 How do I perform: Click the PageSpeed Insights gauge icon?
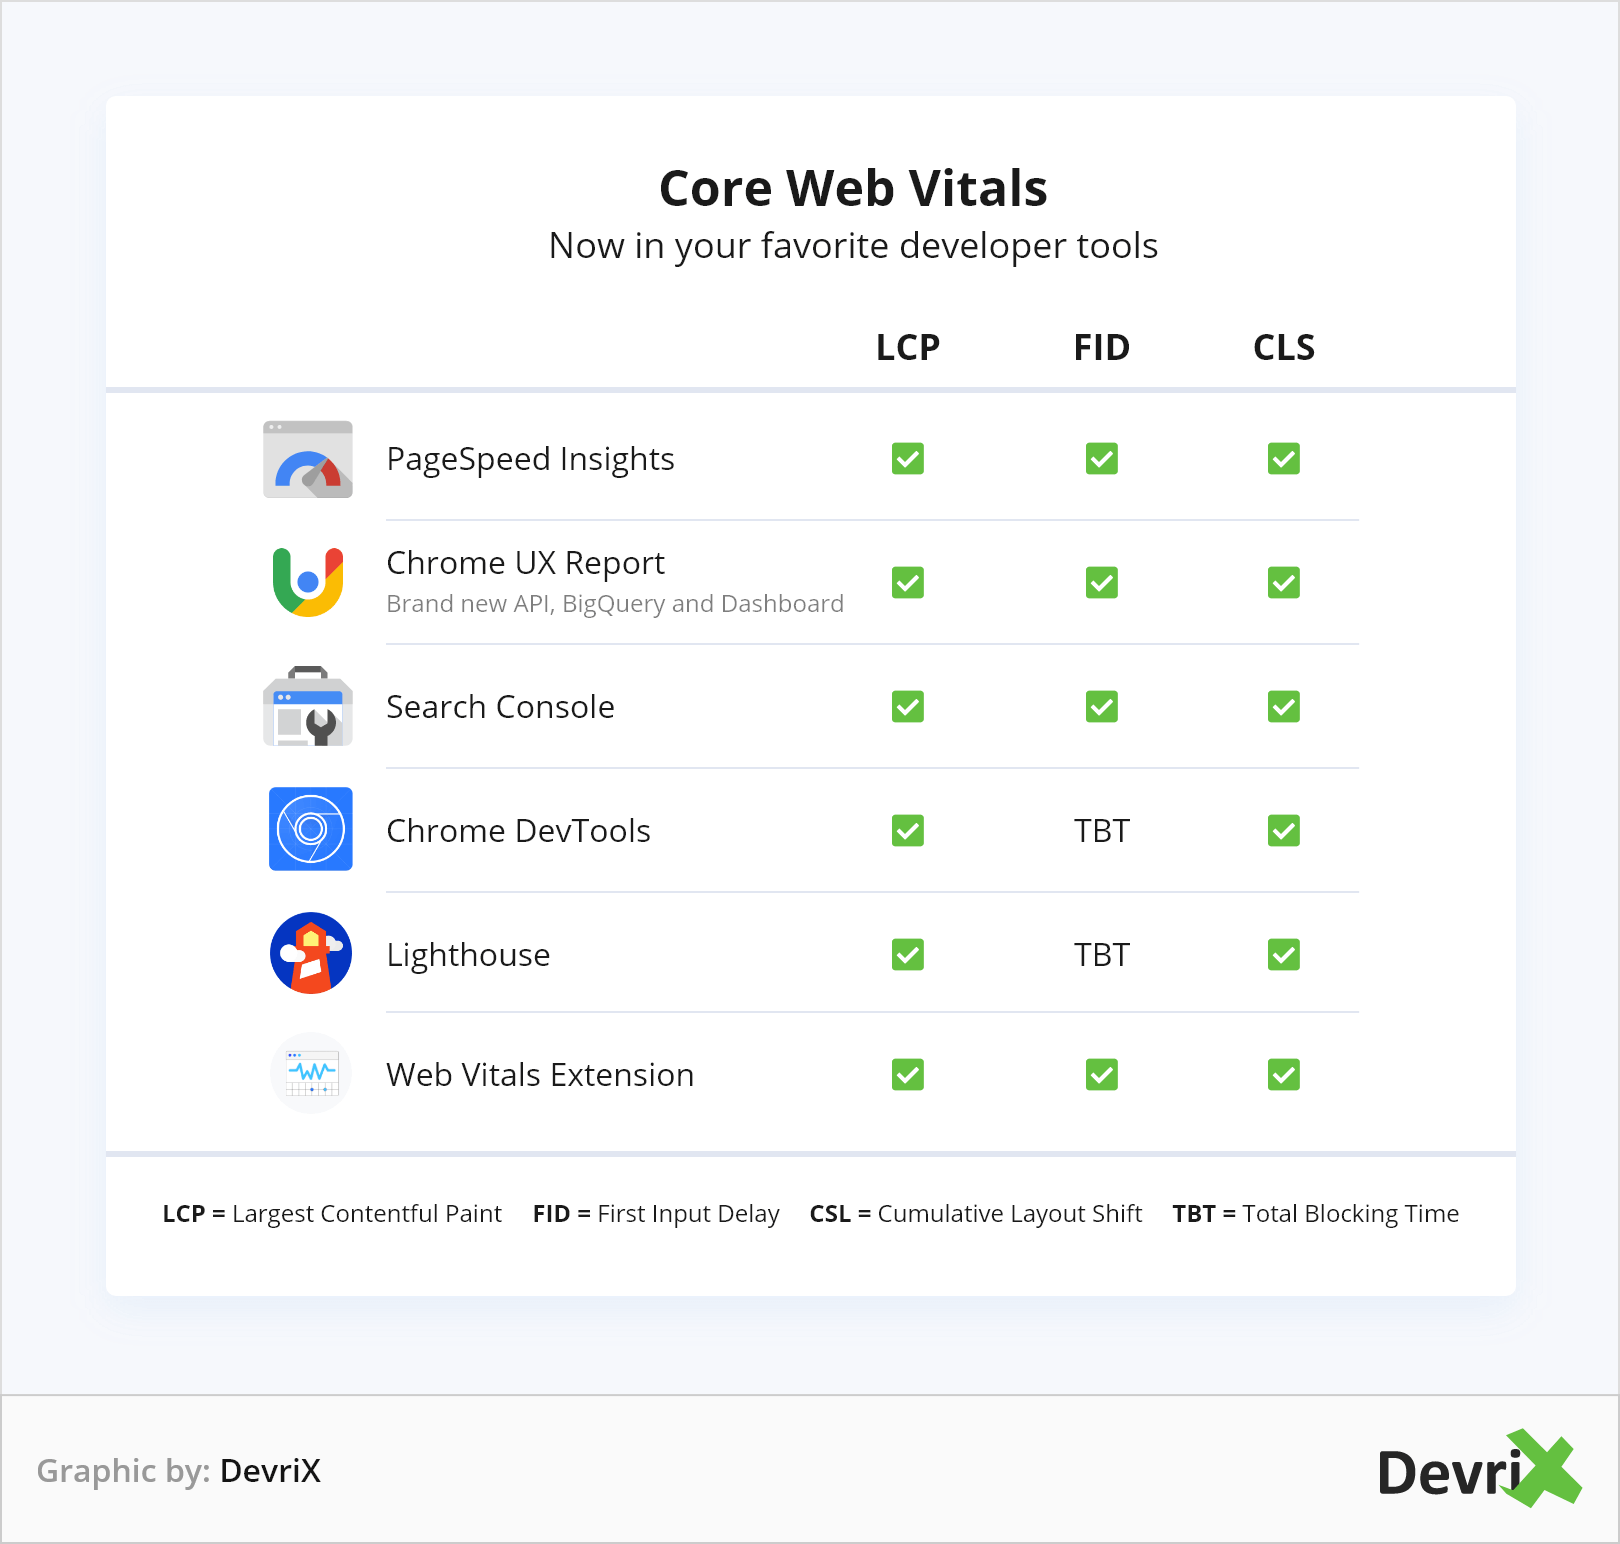pos(308,459)
